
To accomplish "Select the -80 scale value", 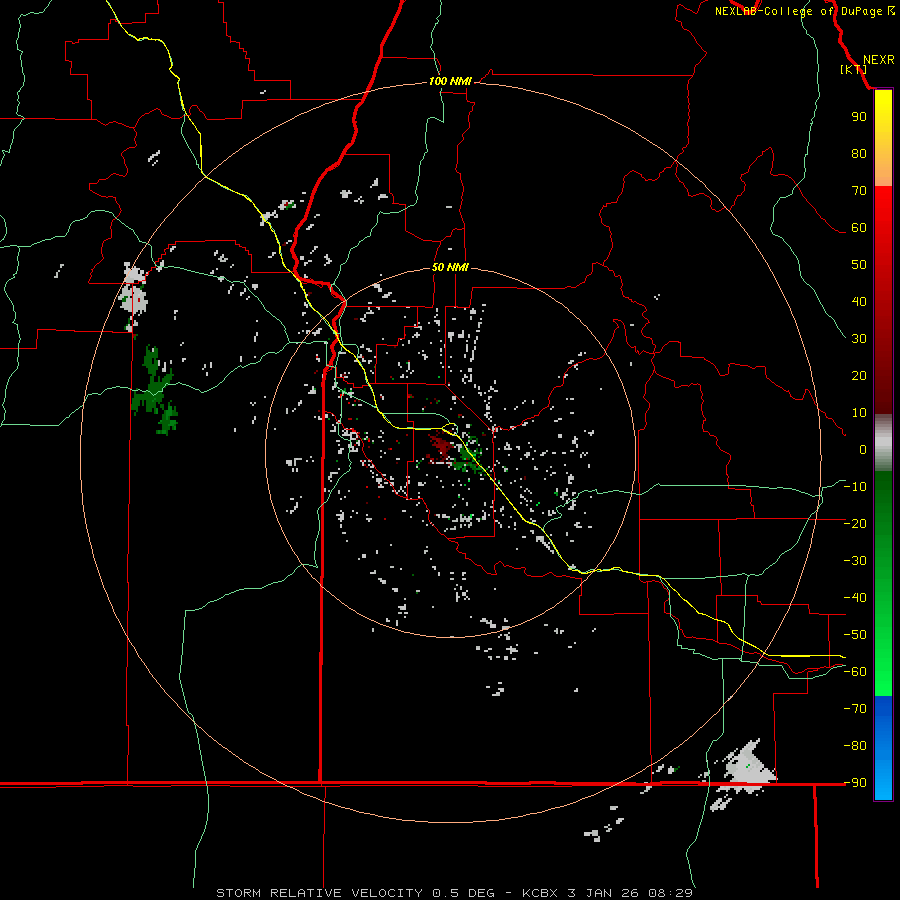I will [x=855, y=746].
